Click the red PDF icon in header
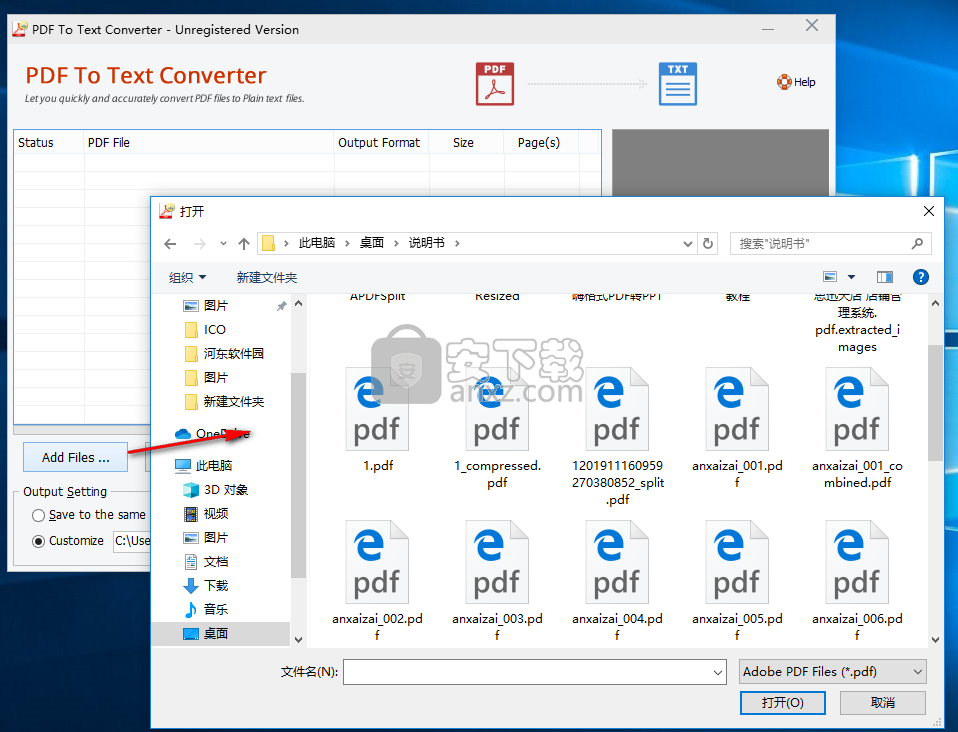The width and height of the screenshot is (958, 732). point(495,84)
